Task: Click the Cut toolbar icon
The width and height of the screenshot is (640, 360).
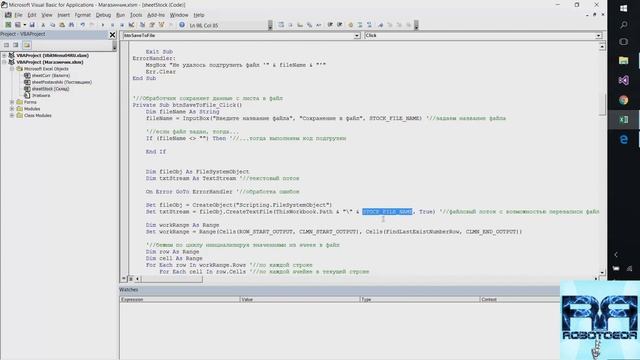Action: pos(43,25)
